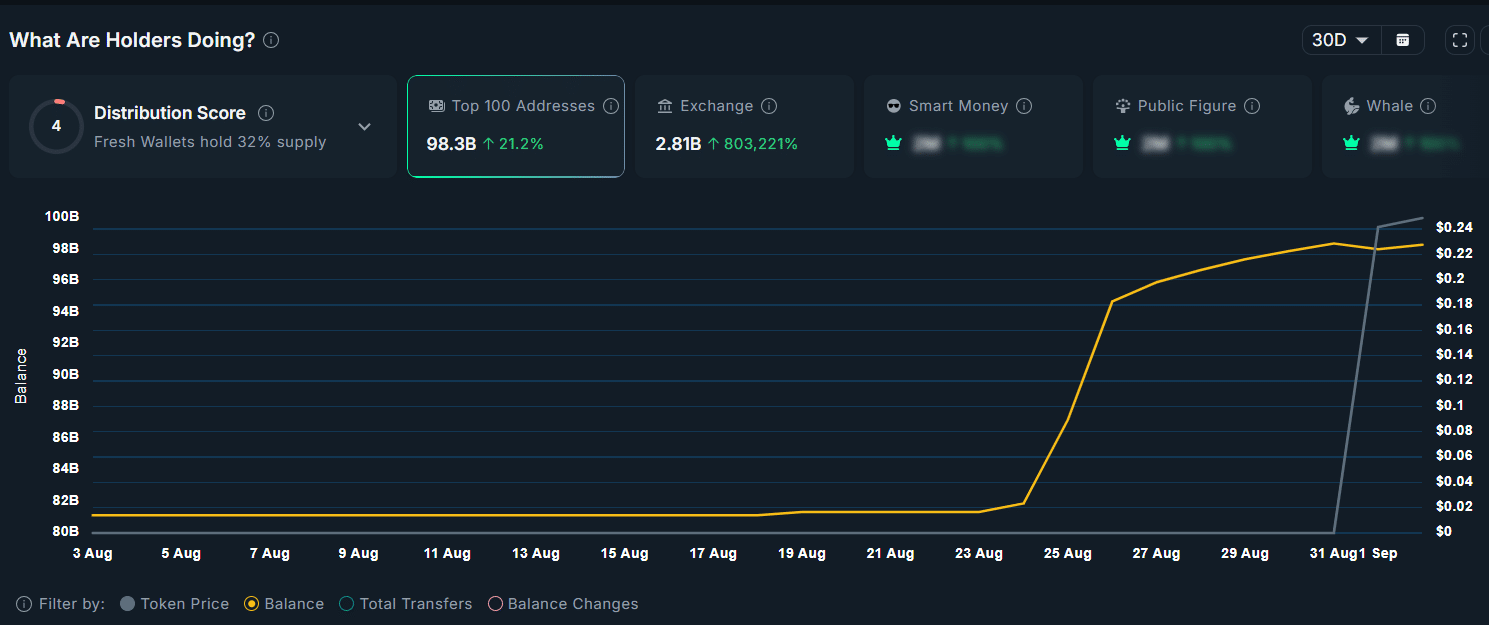The height and width of the screenshot is (625, 1489).
Task: Click the crown icon in Whale card
Action: [x=1352, y=143]
